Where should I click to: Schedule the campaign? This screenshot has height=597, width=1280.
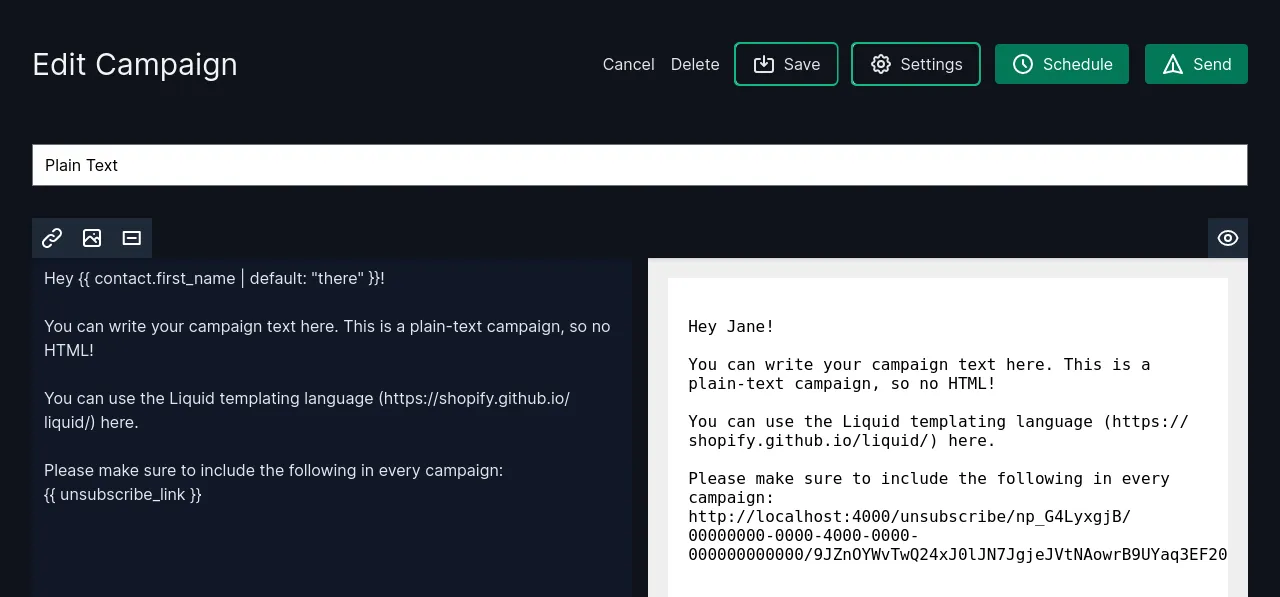coord(1062,64)
